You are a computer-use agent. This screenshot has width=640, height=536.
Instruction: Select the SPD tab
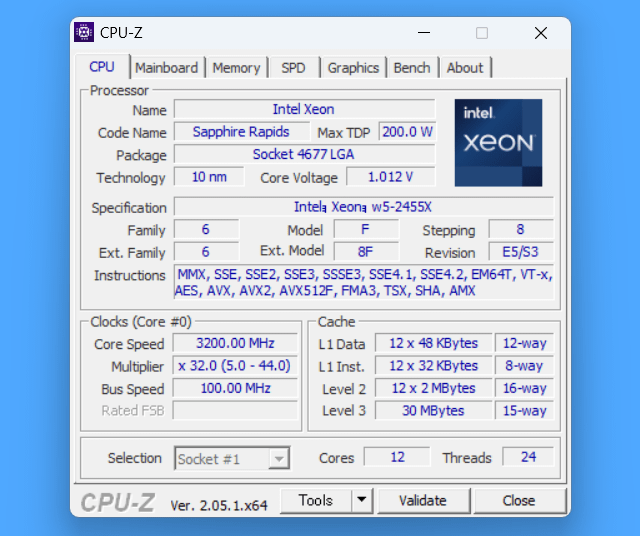293,68
